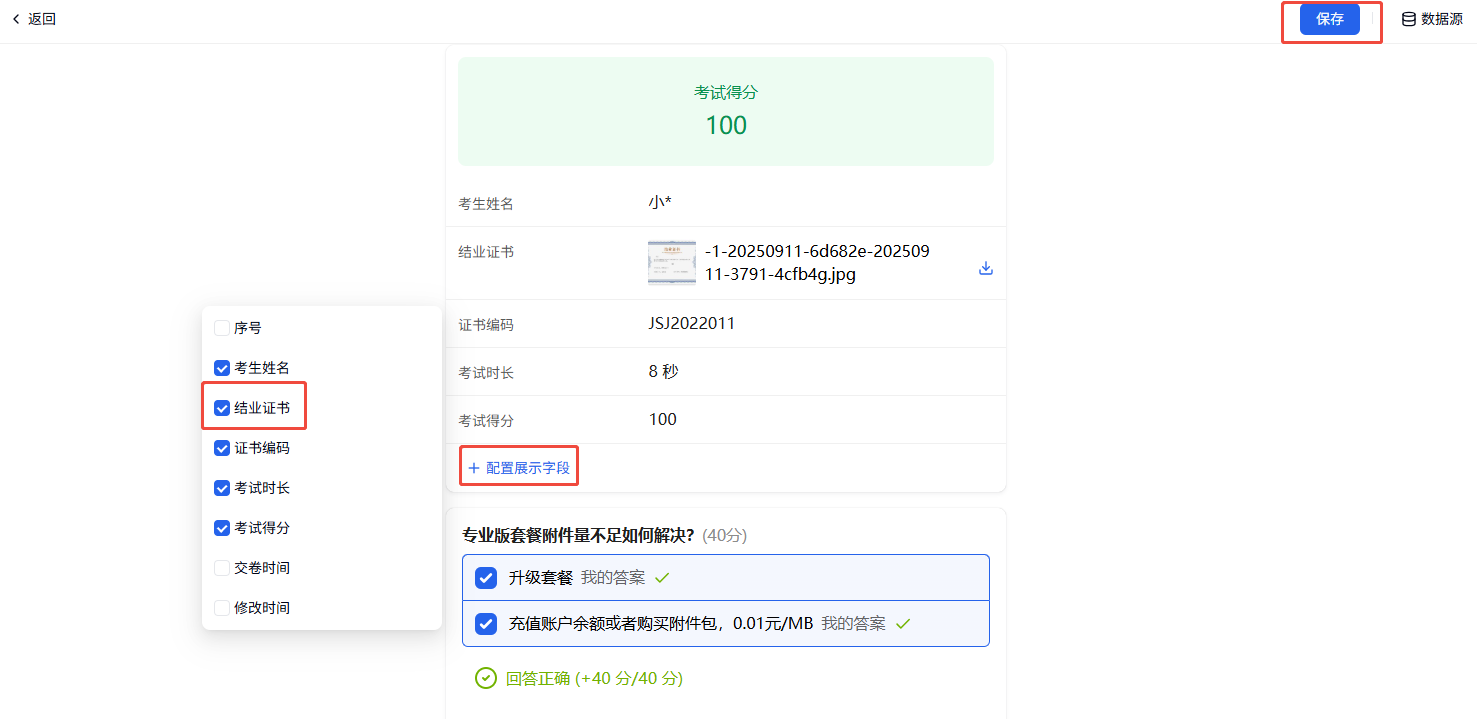Image resolution: width=1477 pixels, height=719 pixels.
Task: Toggle the 证书编码 checkbox off
Action: point(222,448)
